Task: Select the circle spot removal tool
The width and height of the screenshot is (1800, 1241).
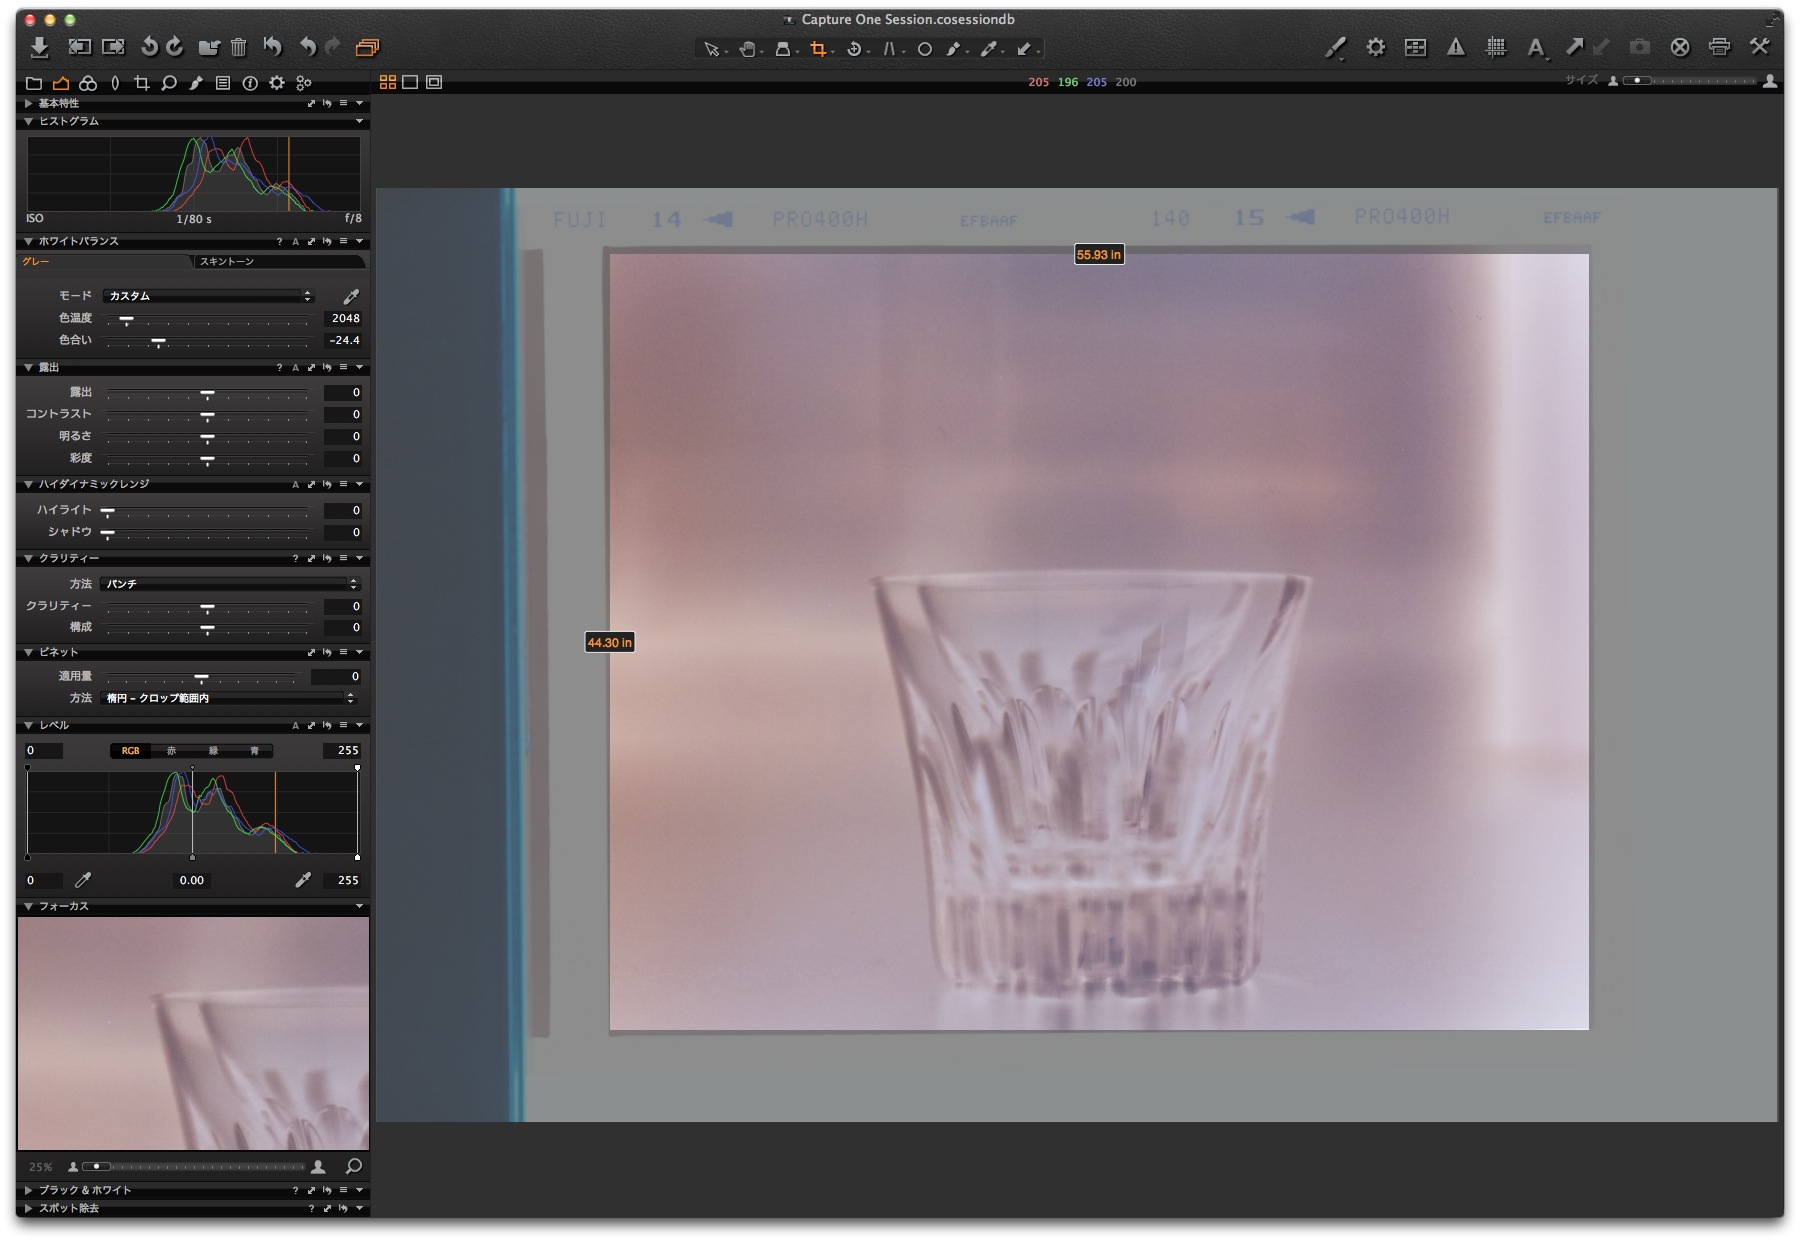Action: tap(925, 49)
